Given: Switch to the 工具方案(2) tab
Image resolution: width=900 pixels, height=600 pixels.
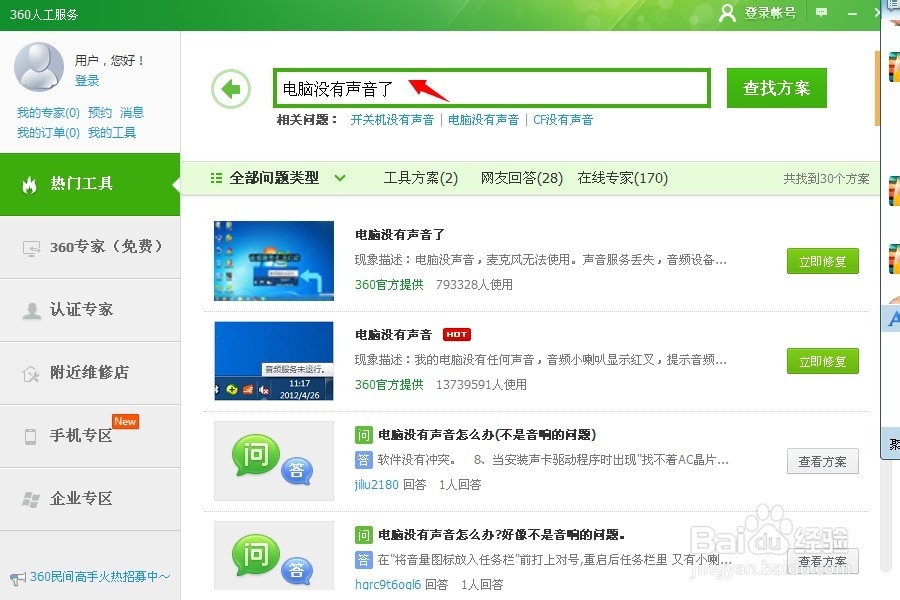Looking at the screenshot, I should click(420, 177).
